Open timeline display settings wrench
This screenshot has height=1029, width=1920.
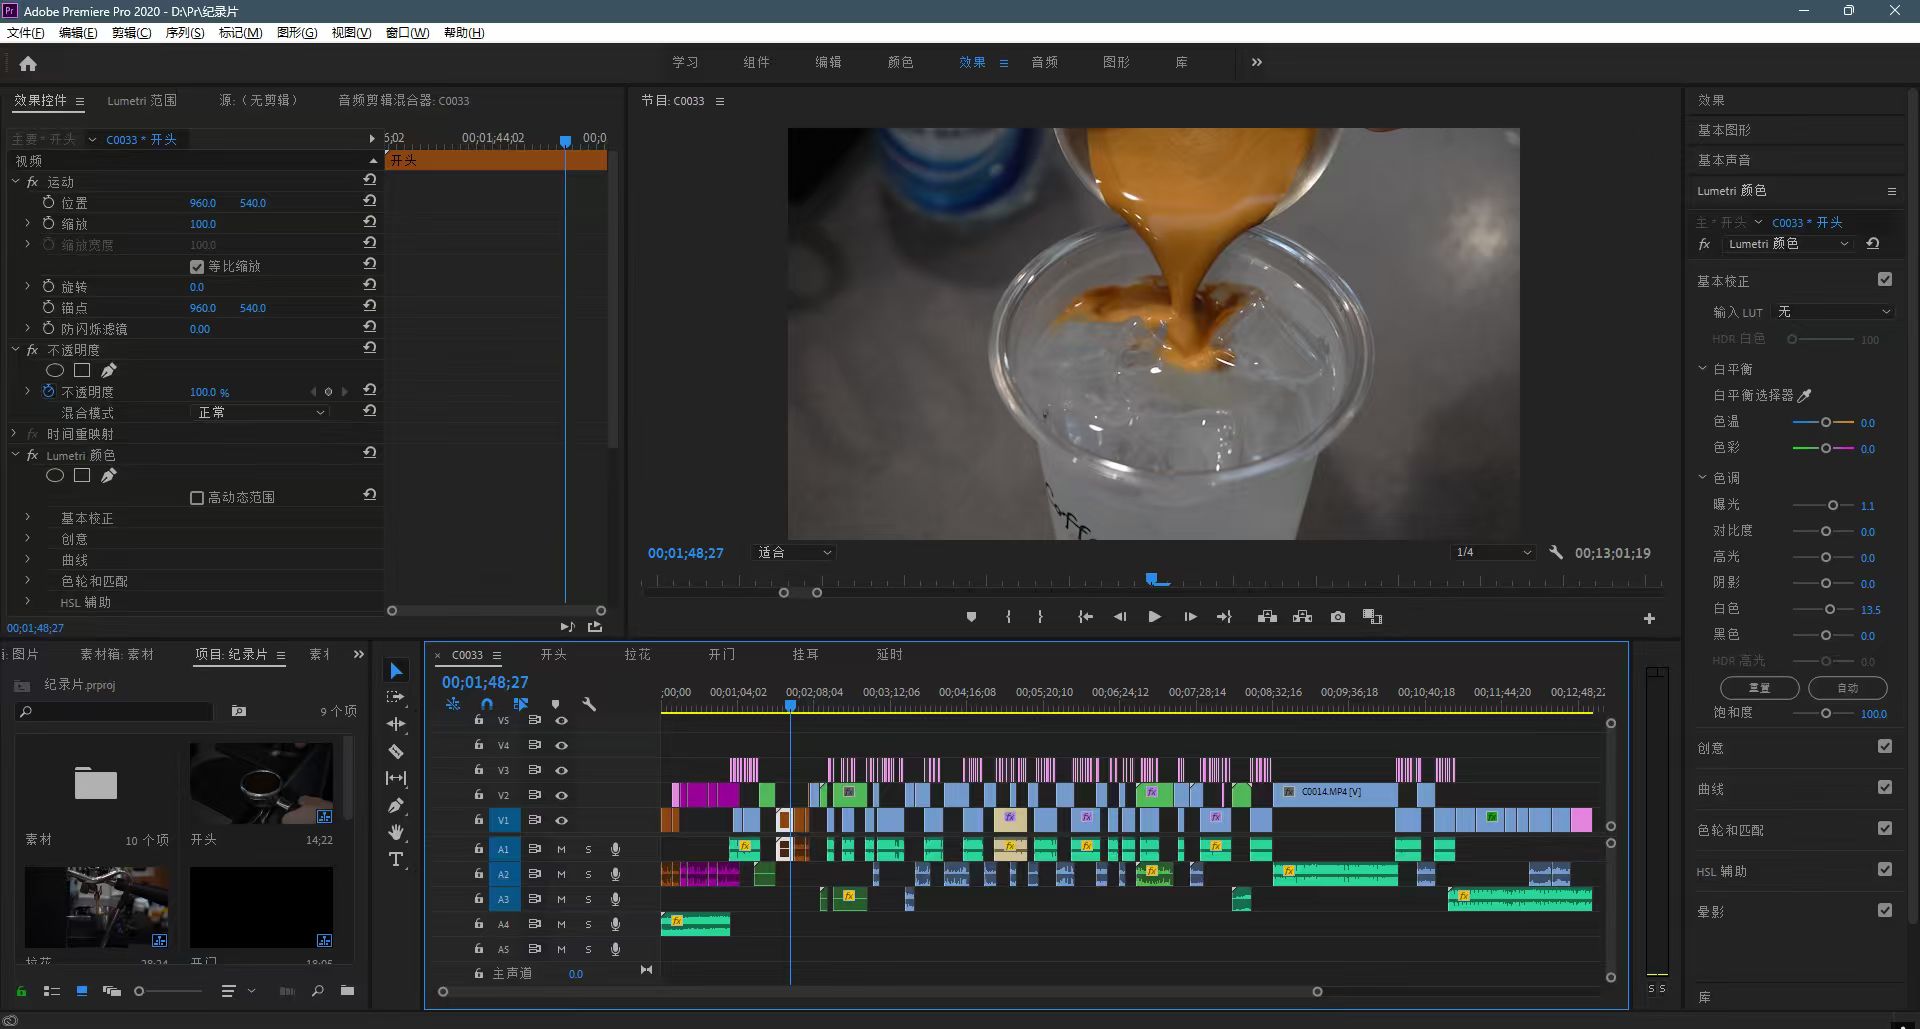[x=589, y=704]
